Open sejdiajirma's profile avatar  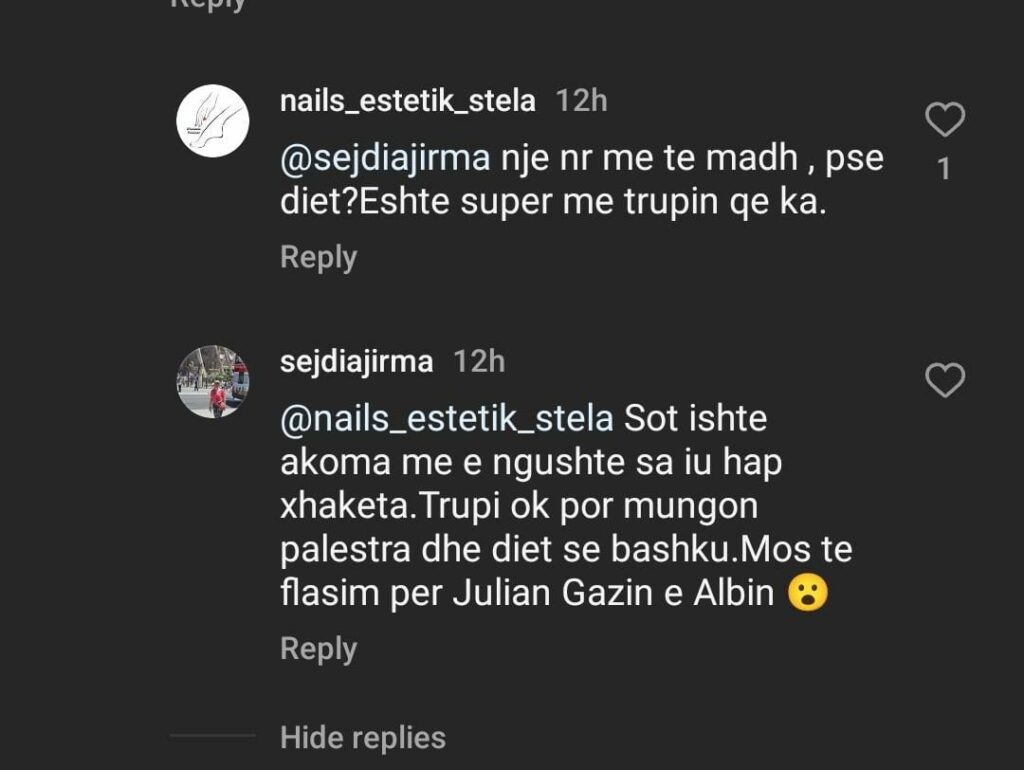(212, 381)
